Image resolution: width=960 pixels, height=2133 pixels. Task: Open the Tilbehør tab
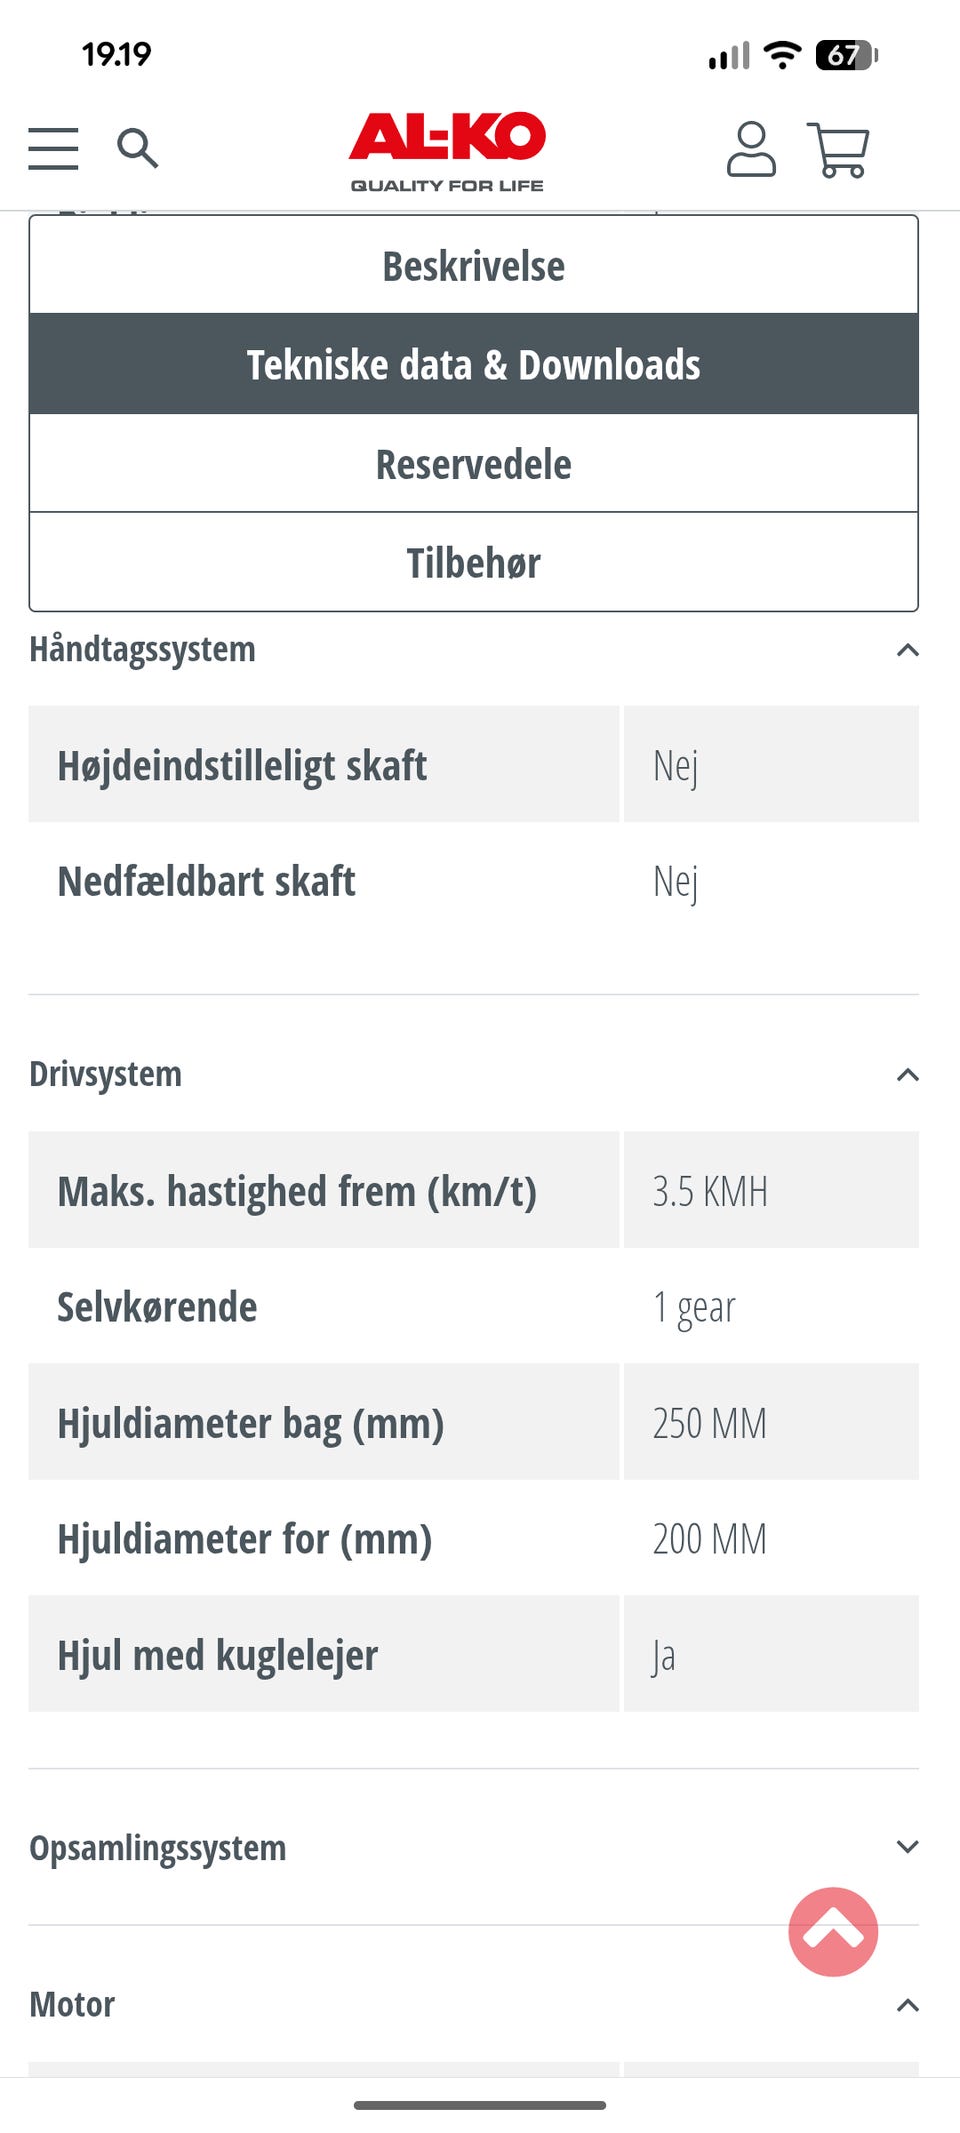pos(473,563)
